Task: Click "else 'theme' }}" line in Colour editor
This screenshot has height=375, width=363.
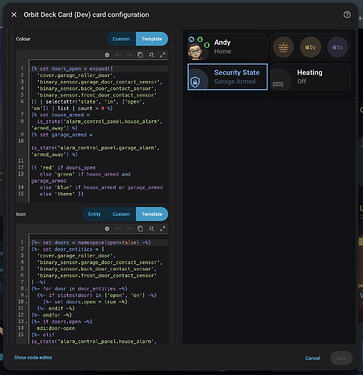Action: [62, 194]
